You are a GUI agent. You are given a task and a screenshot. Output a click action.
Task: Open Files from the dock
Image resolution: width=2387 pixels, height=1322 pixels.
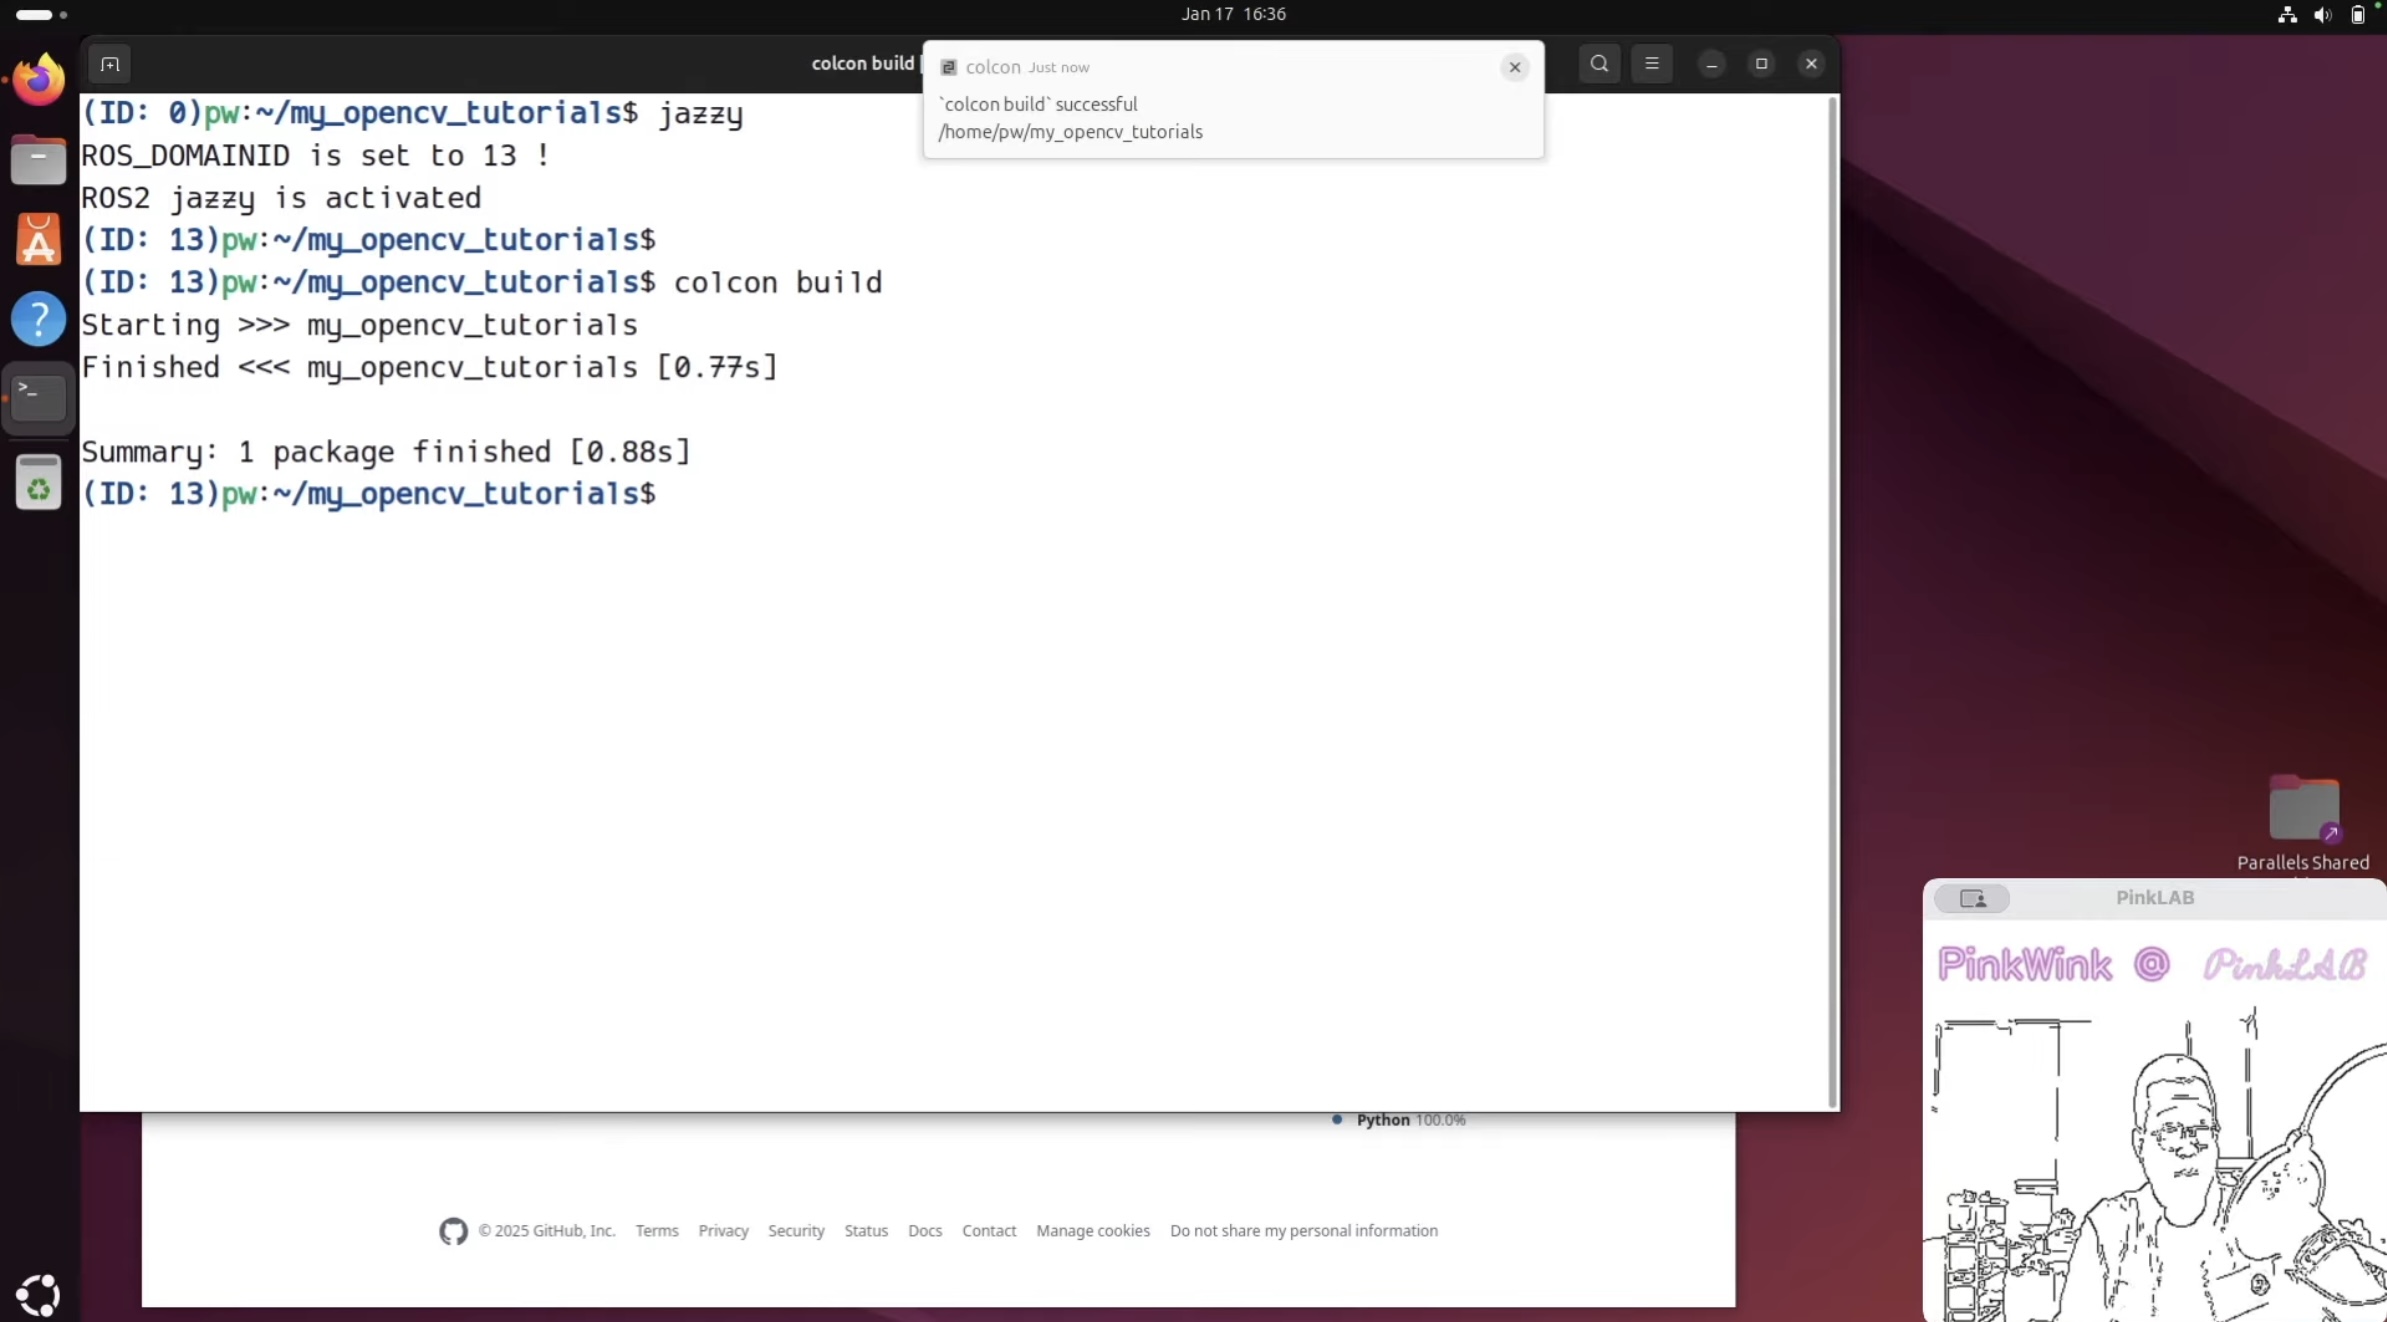[x=39, y=160]
